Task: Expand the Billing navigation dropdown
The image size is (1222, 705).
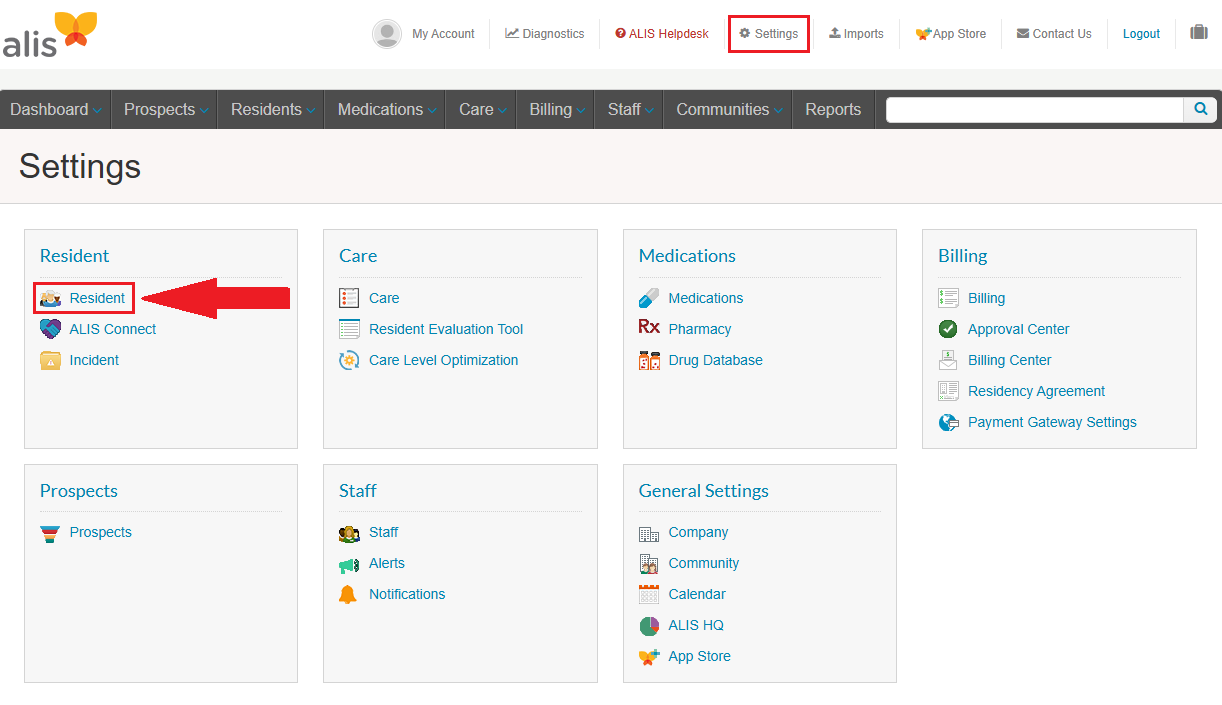Action: [x=557, y=110]
